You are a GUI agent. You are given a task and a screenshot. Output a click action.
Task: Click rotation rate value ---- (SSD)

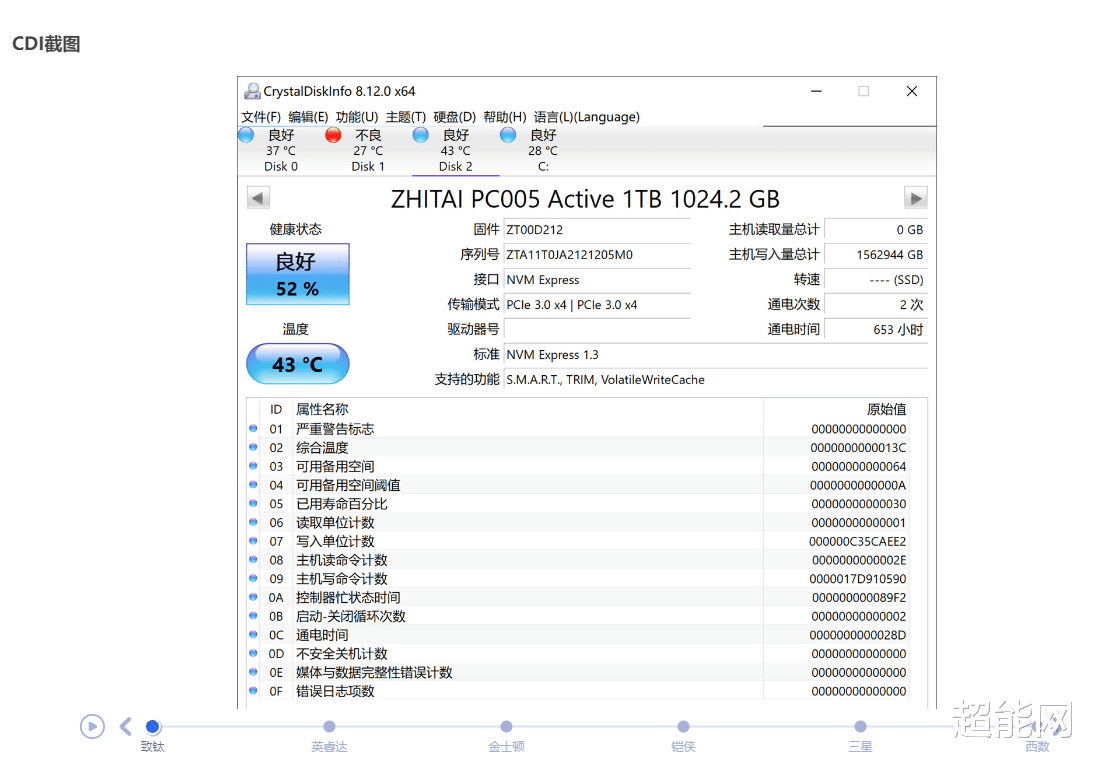coord(876,280)
